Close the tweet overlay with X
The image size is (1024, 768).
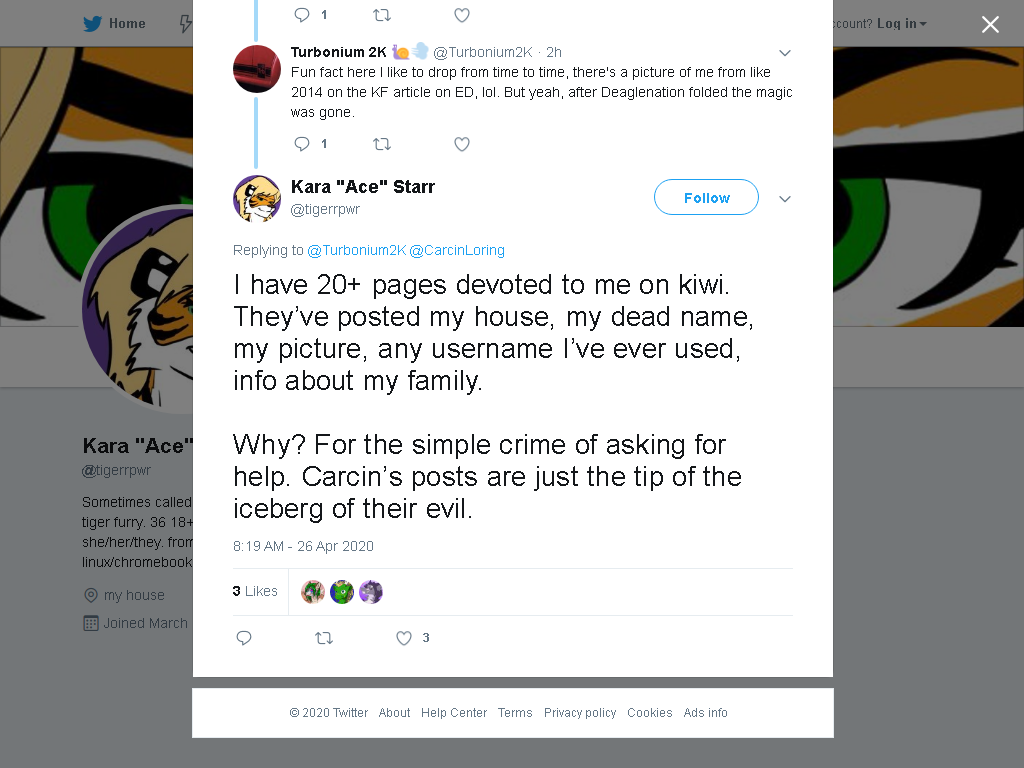point(990,24)
